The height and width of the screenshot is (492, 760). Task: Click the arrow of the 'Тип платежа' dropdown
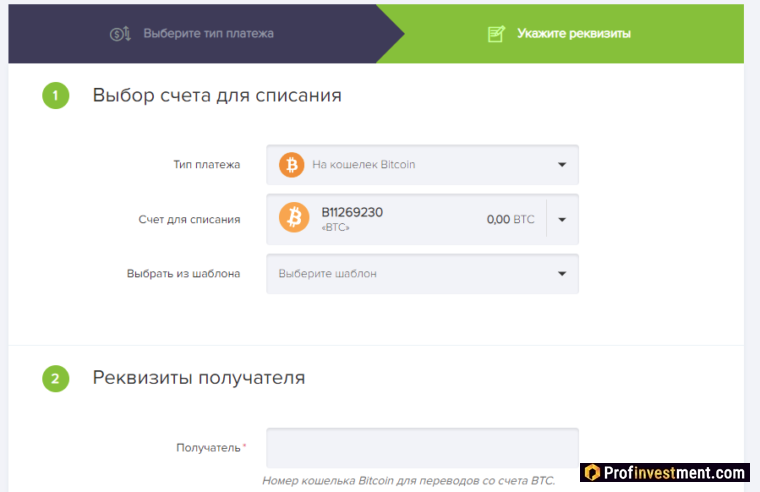point(562,165)
